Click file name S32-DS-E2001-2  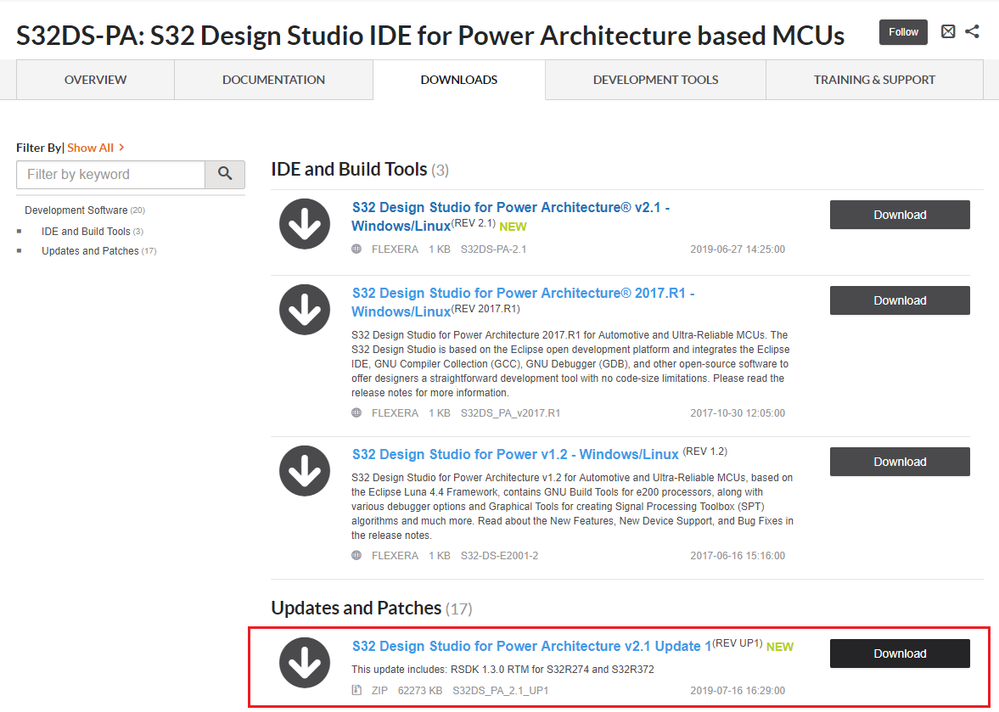500,555
